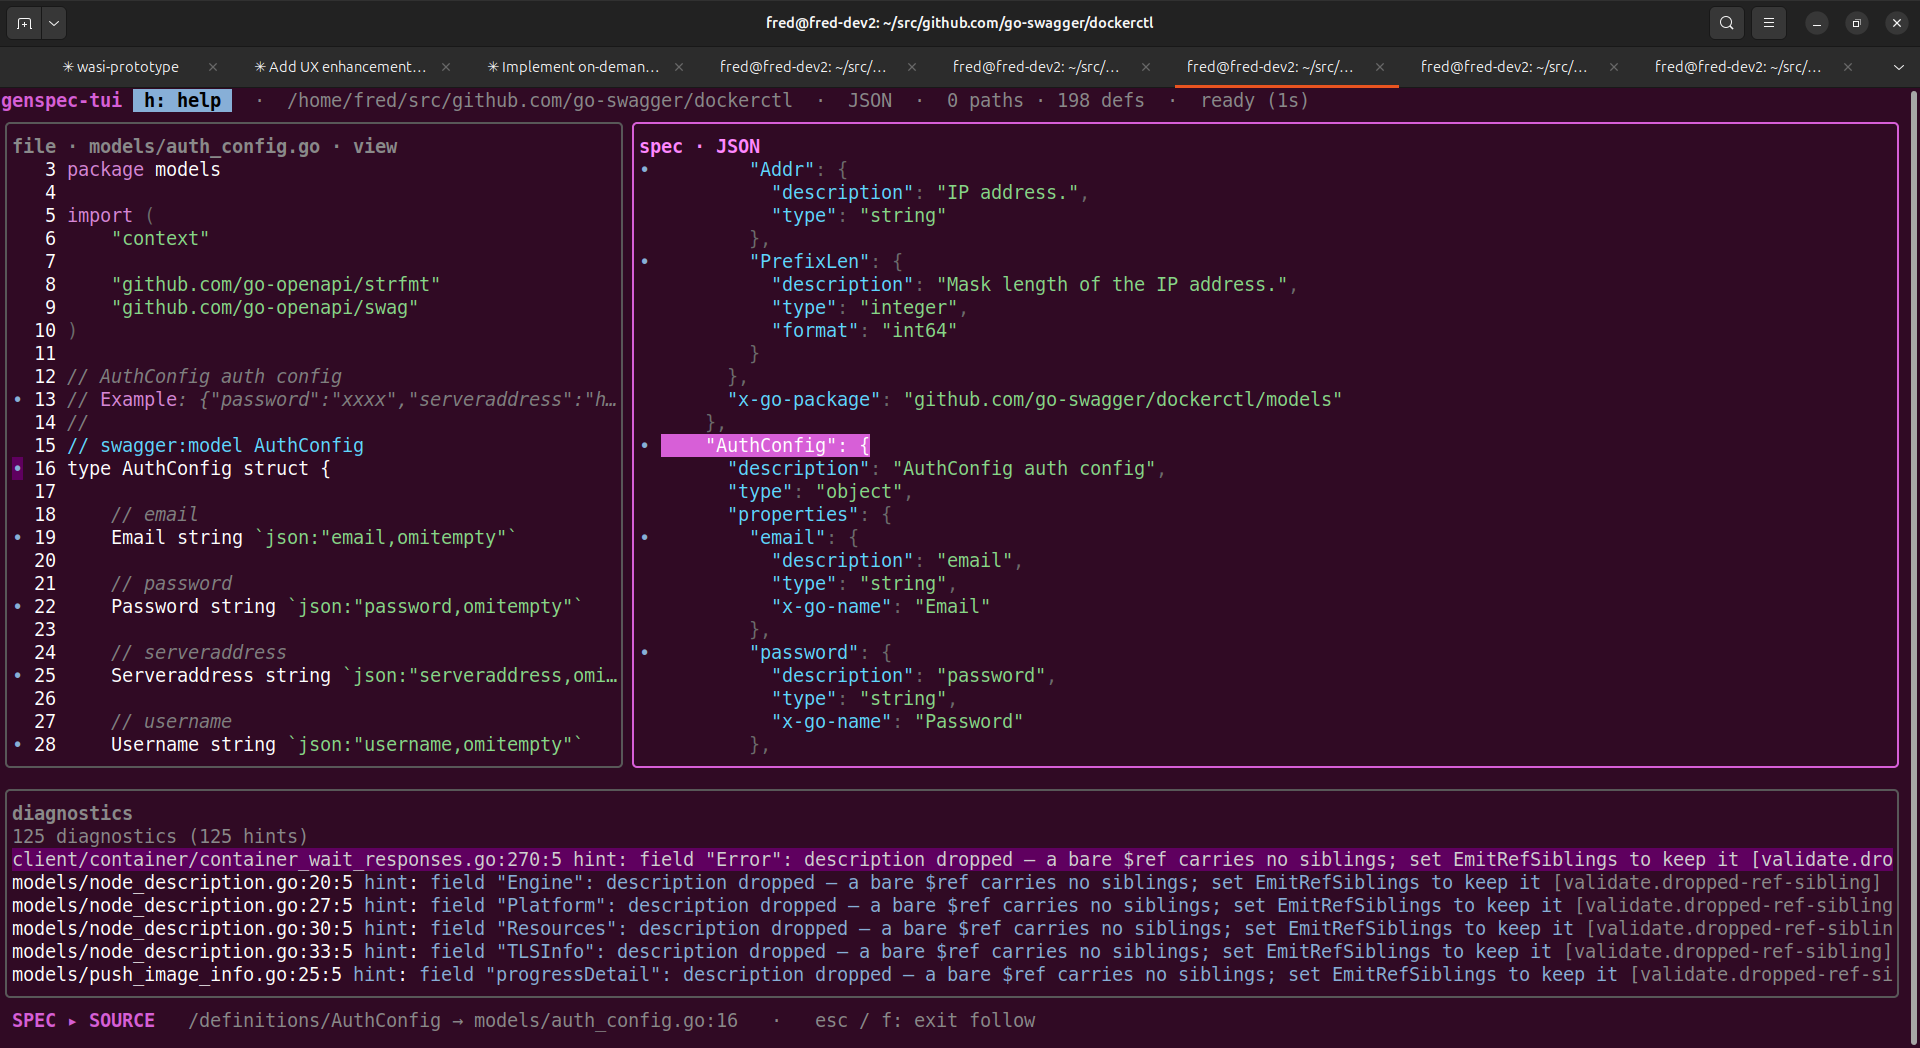Click the 'type AuthConfig struct {' line
Viewport: 1920px width, 1048px height.
198,468
